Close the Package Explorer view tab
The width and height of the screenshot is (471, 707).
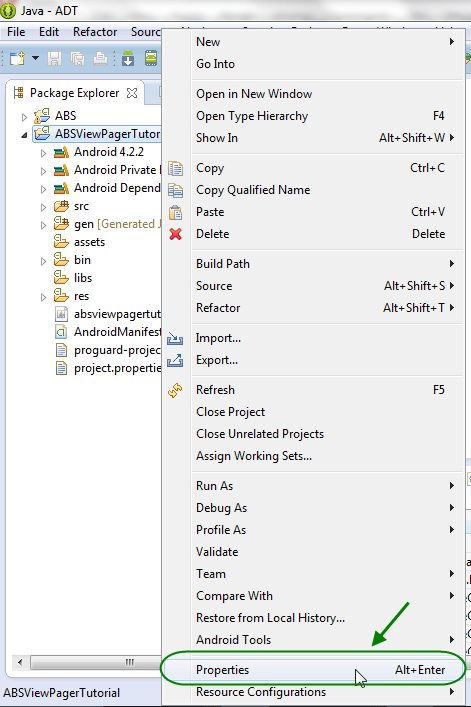coord(132,93)
